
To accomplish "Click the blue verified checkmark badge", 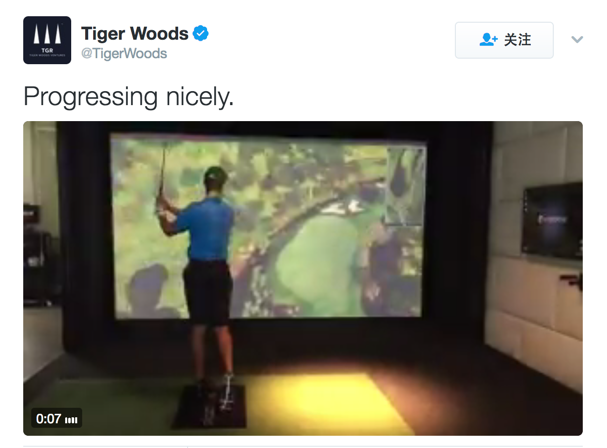I will click(201, 33).
